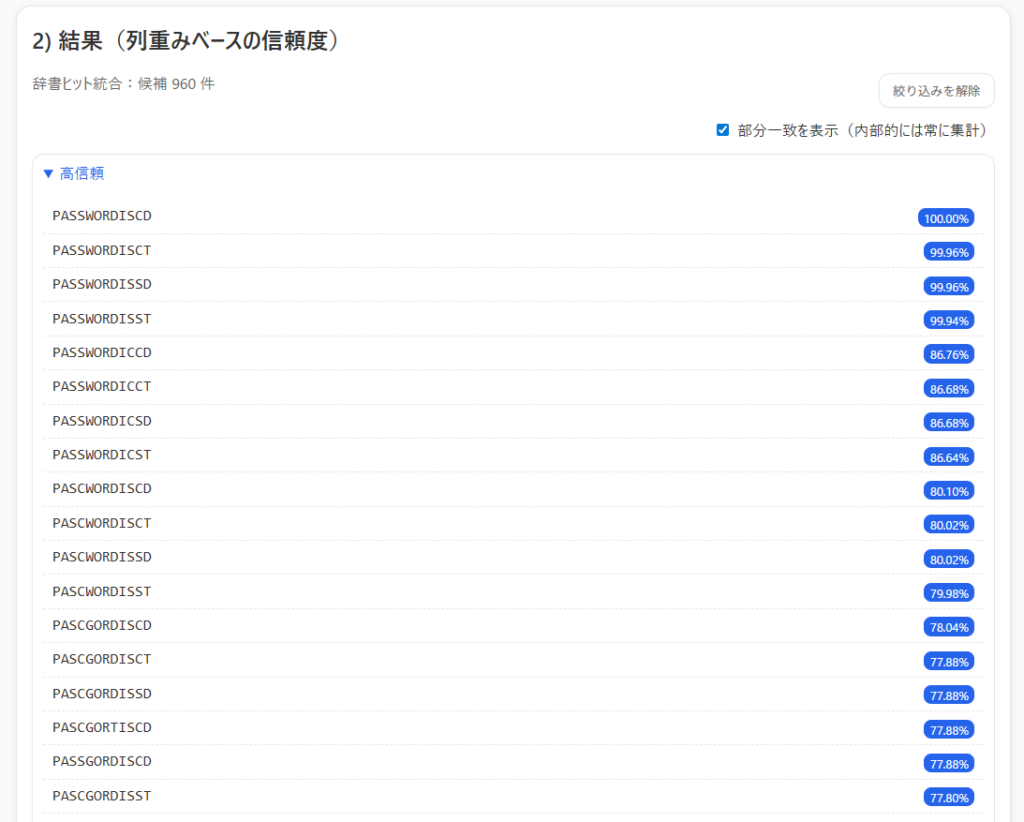Screen dimensions: 1024x822
Task: Click the PASSWORDISSD result entry
Action: 102,284
